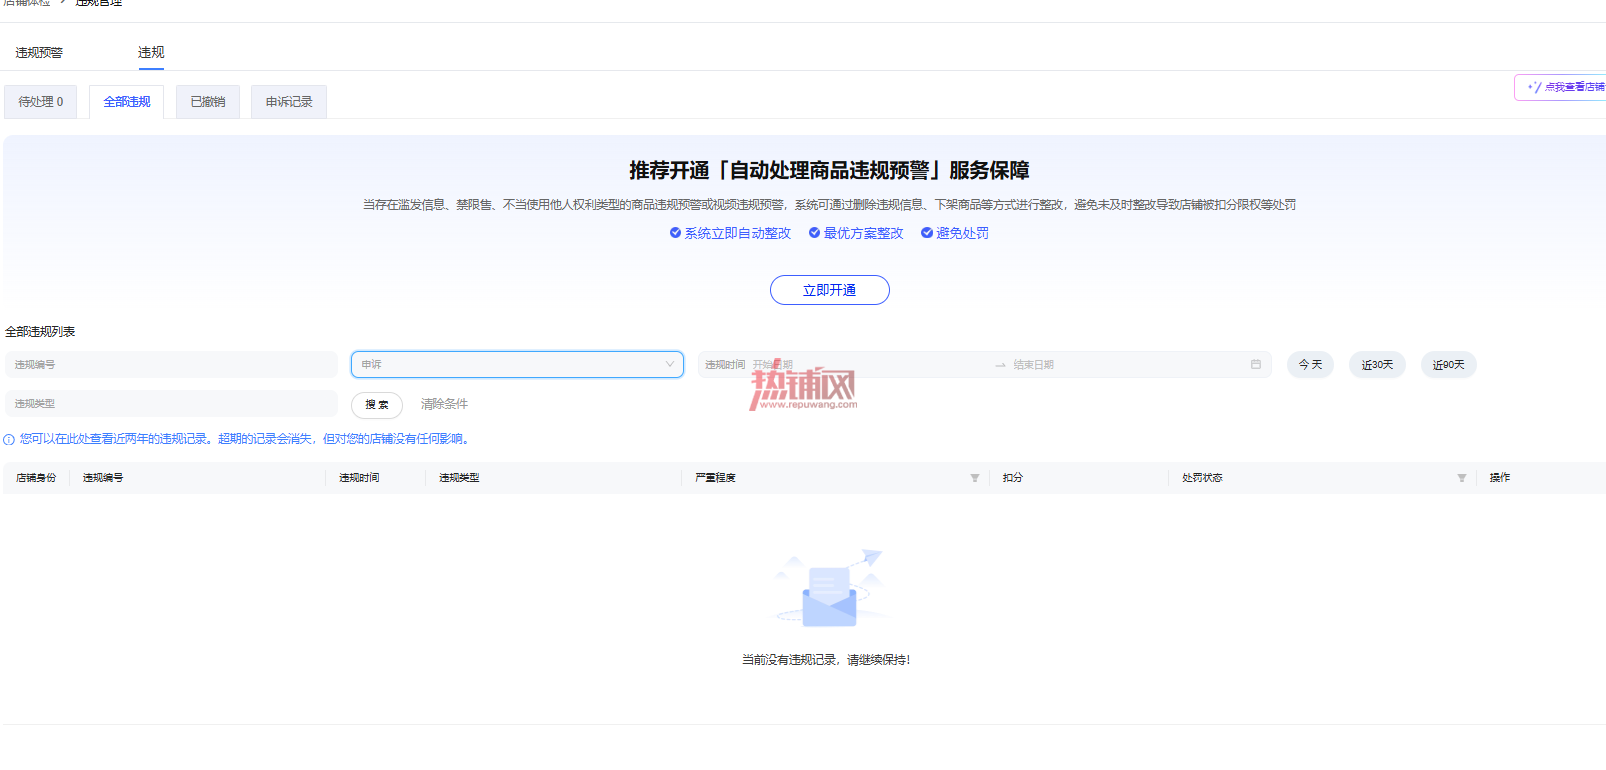
Task: Expand the dropdown chevron in 申诉 field
Action: 670,364
